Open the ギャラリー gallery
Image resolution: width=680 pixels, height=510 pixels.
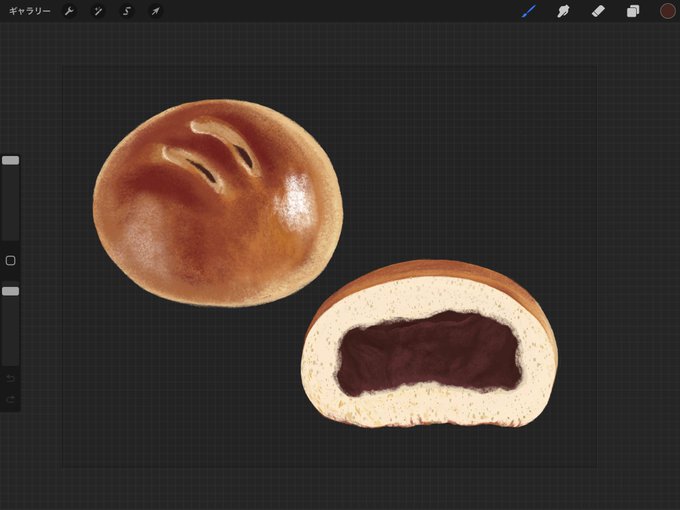point(29,11)
